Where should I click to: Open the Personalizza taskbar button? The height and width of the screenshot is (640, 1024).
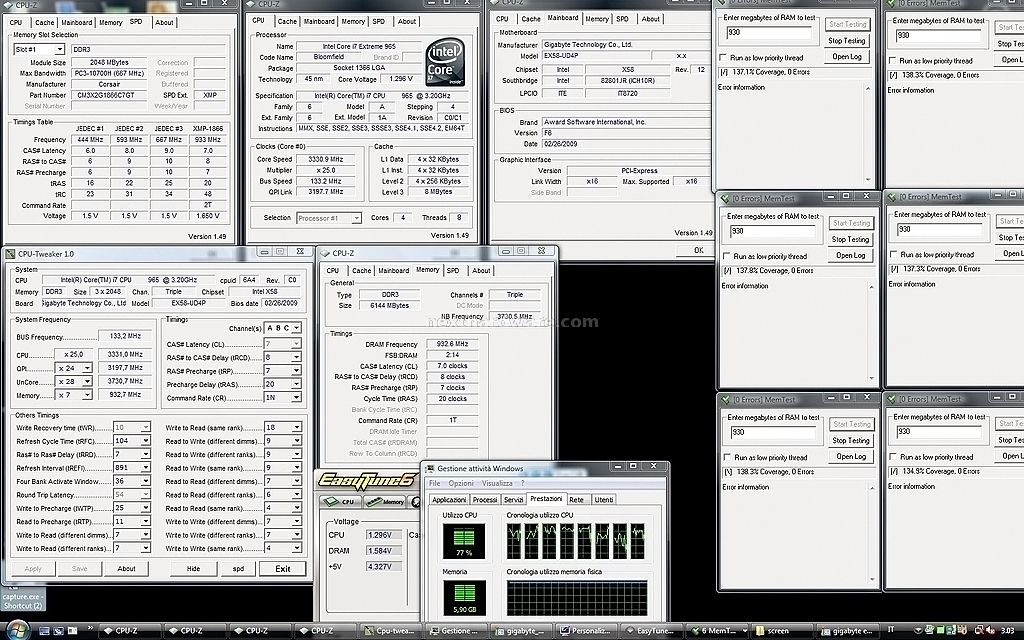tap(585, 631)
